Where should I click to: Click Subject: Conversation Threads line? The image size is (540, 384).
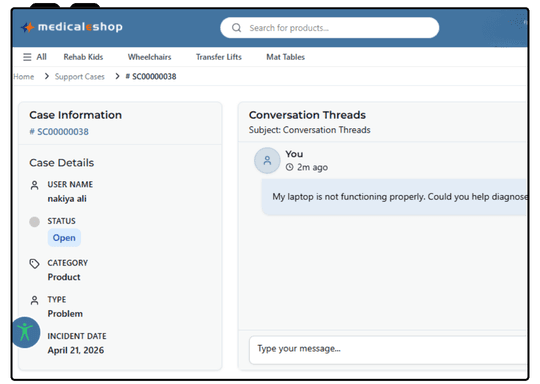(310, 130)
